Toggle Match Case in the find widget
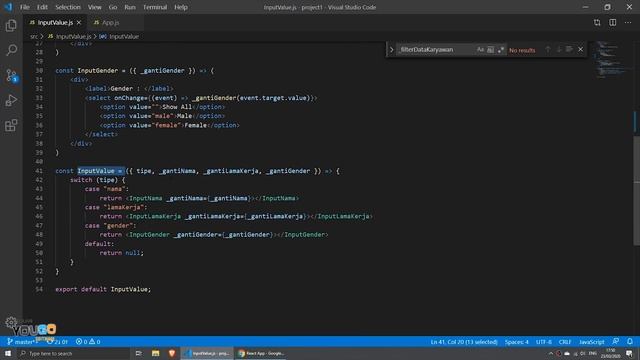 tap(480, 49)
